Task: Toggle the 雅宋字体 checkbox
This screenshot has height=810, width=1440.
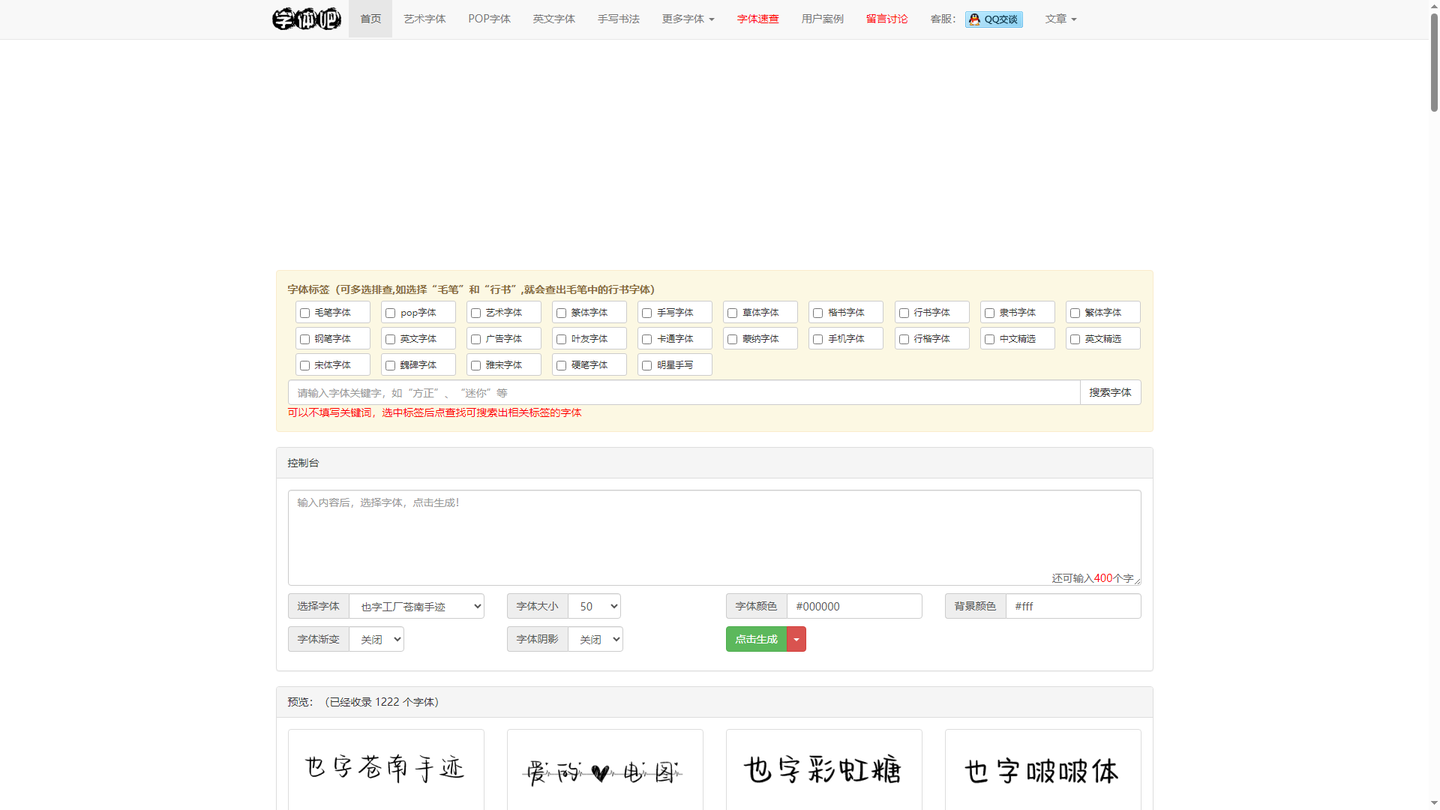Action: pos(476,365)
